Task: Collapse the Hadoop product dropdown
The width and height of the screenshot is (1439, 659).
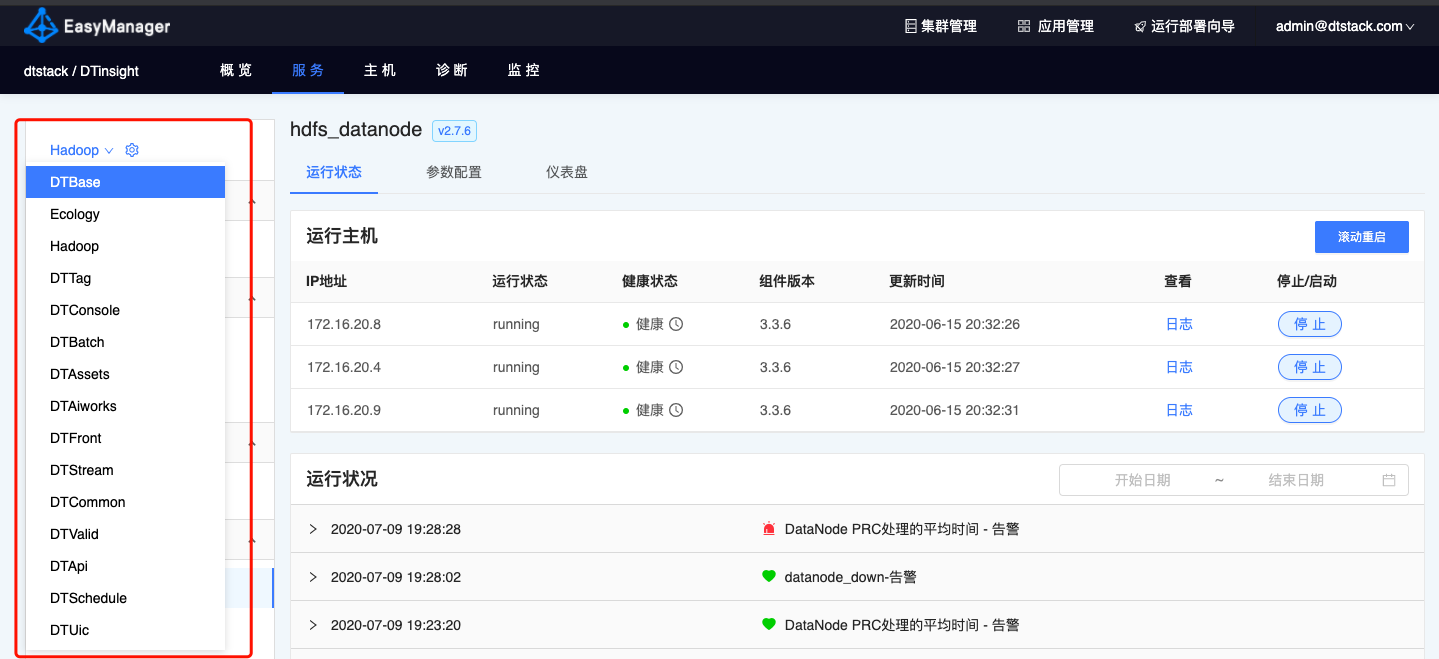Action: tap(81, 150)
